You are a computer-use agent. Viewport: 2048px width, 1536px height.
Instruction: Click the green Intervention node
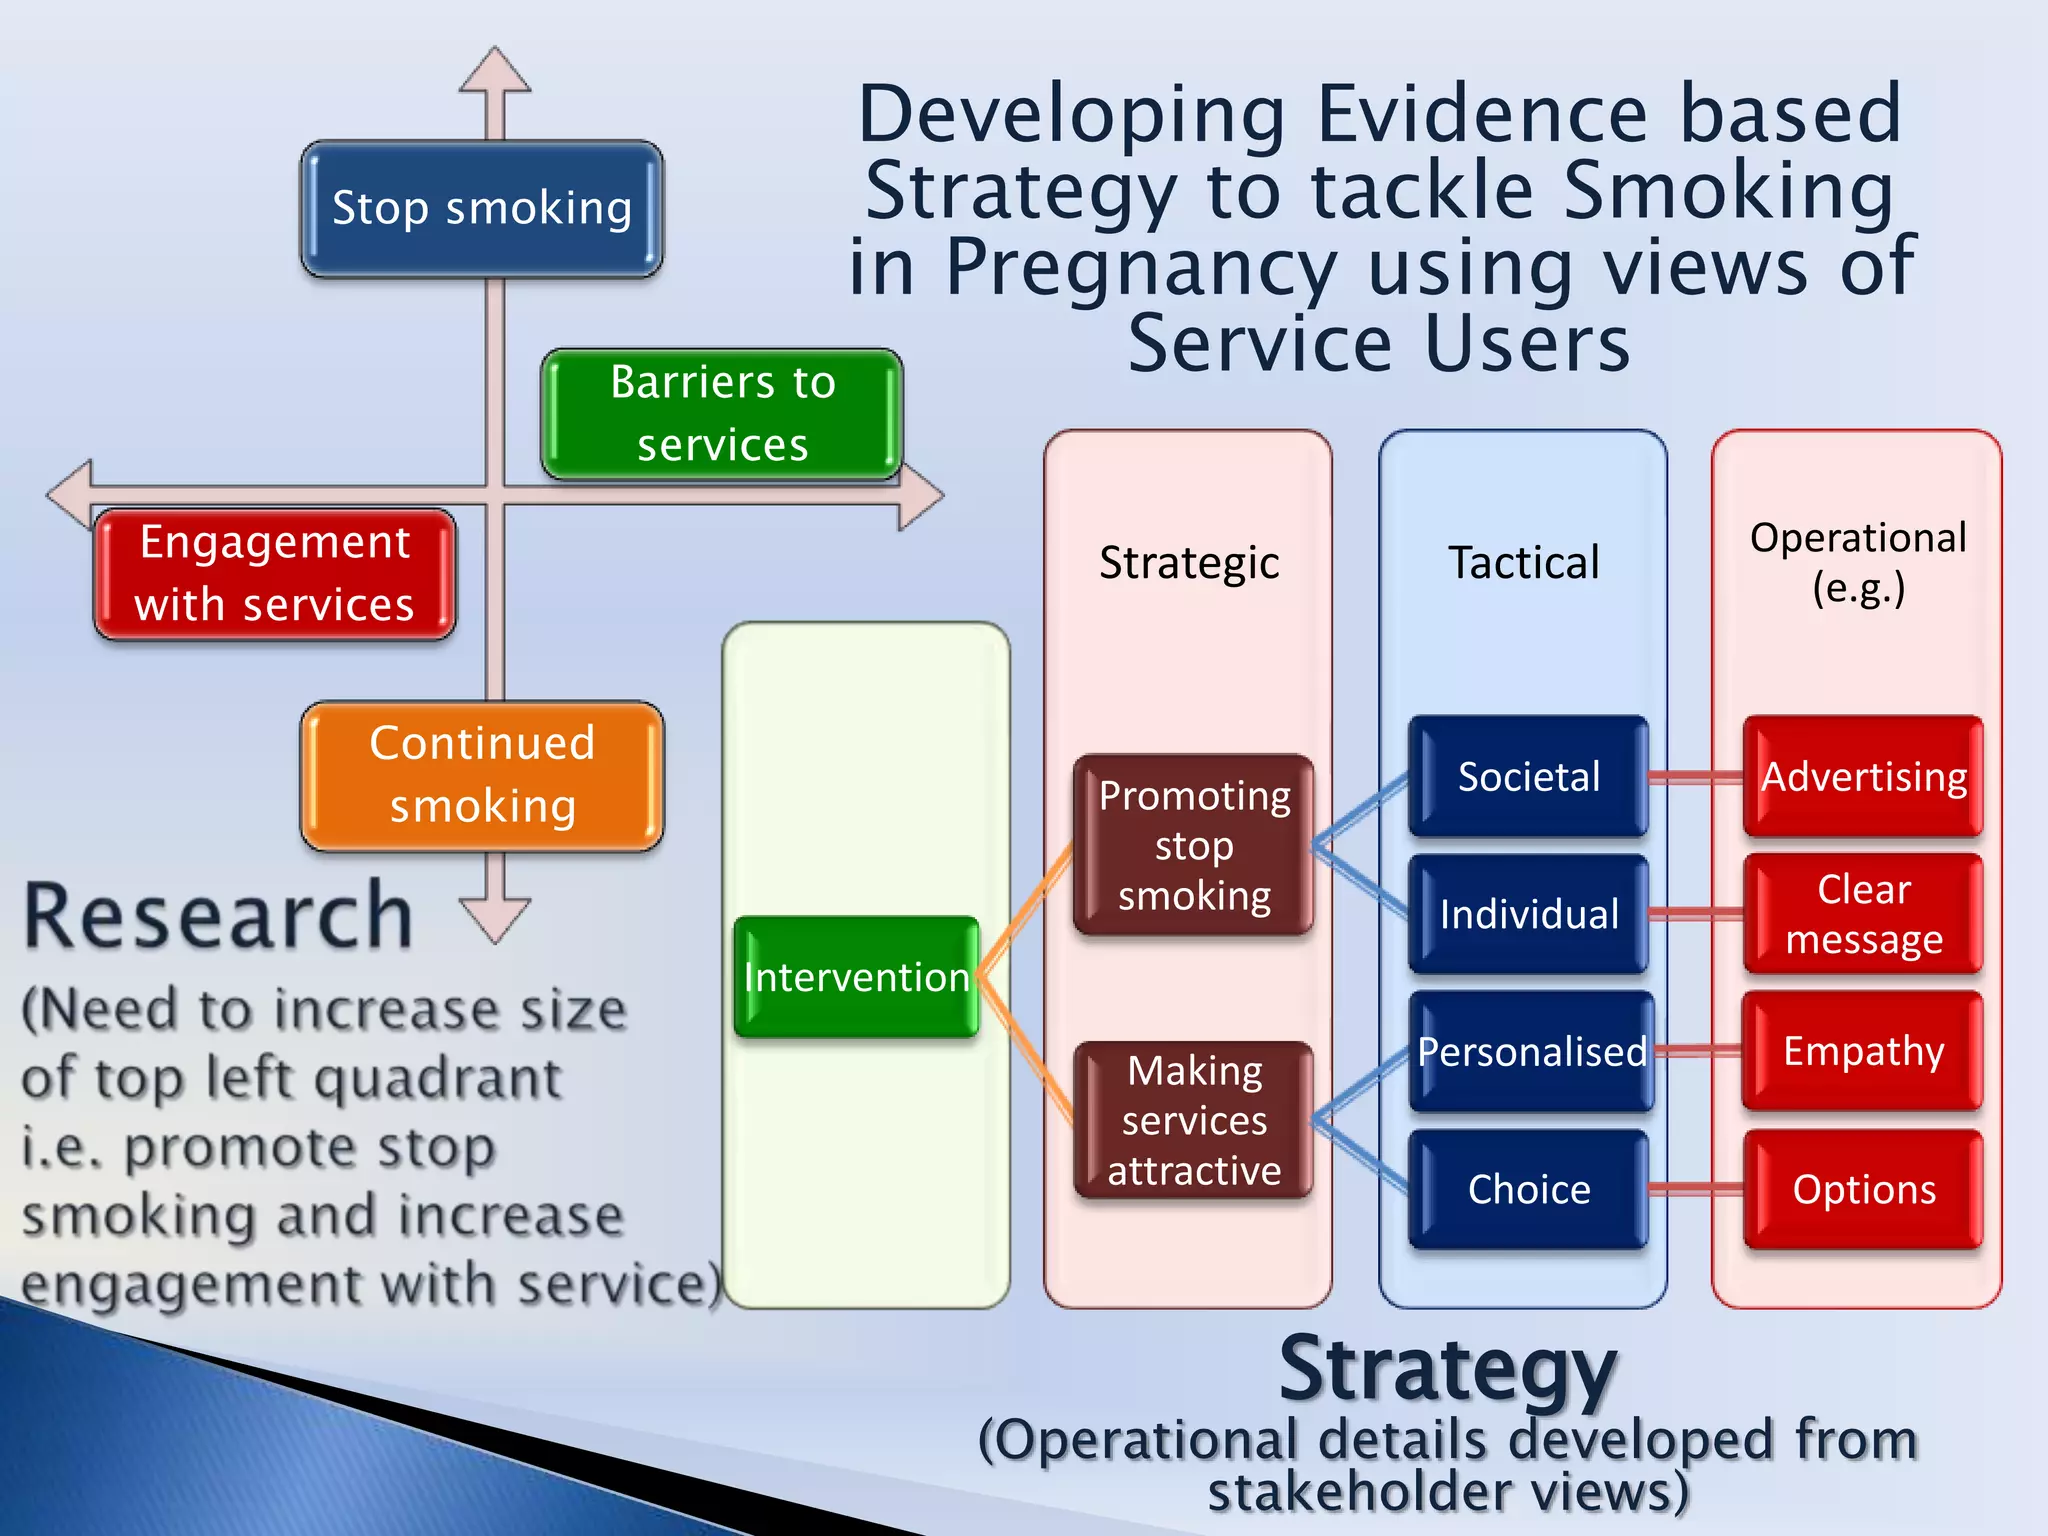point(856,976)
